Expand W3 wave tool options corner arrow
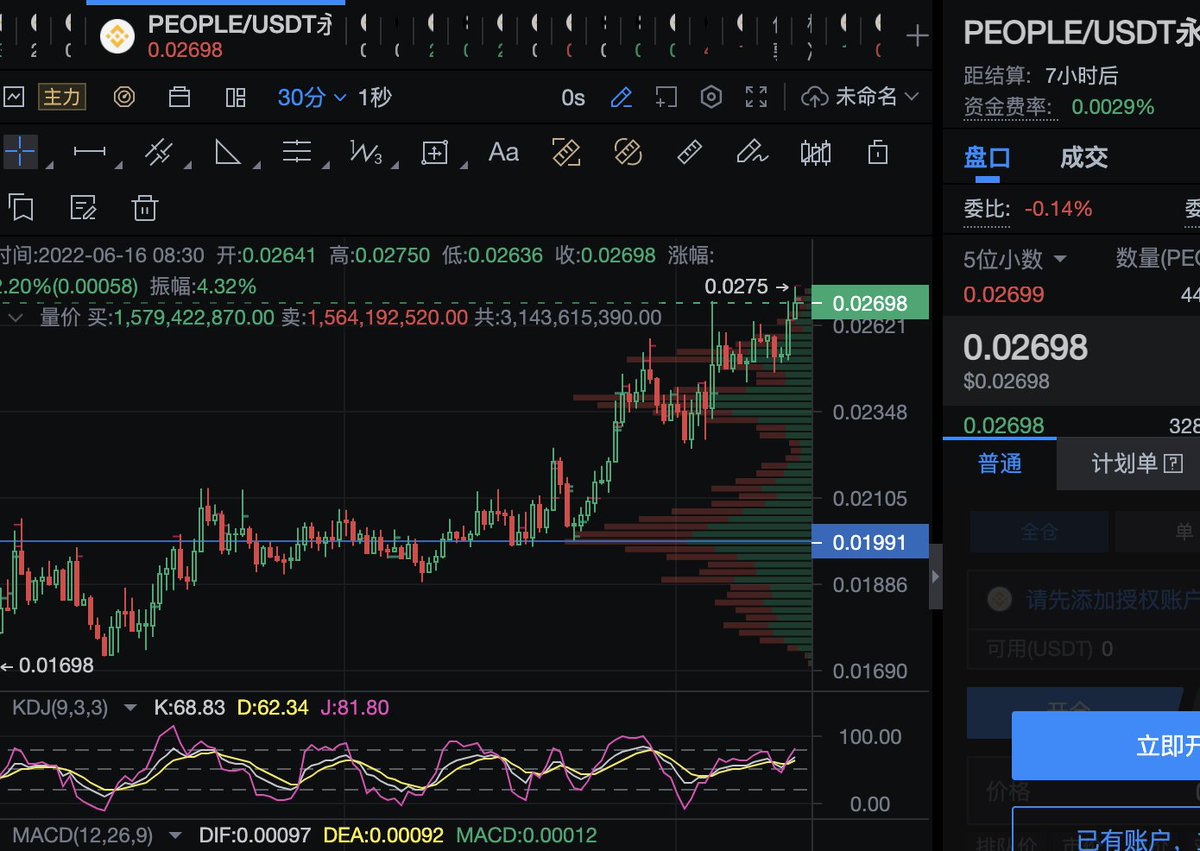The height and width of the screenshot is (851, 1200). click(x=396, y=164)
